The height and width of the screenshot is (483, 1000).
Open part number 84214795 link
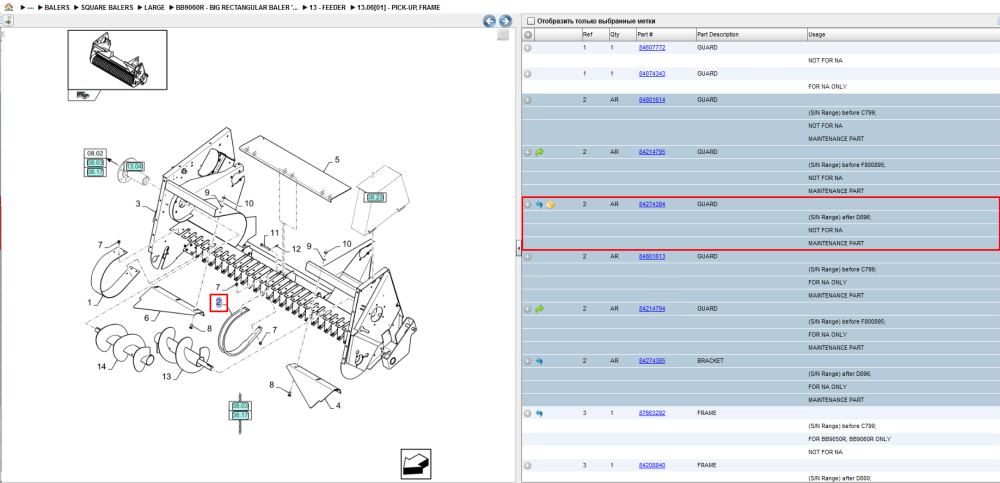[652, 152]
